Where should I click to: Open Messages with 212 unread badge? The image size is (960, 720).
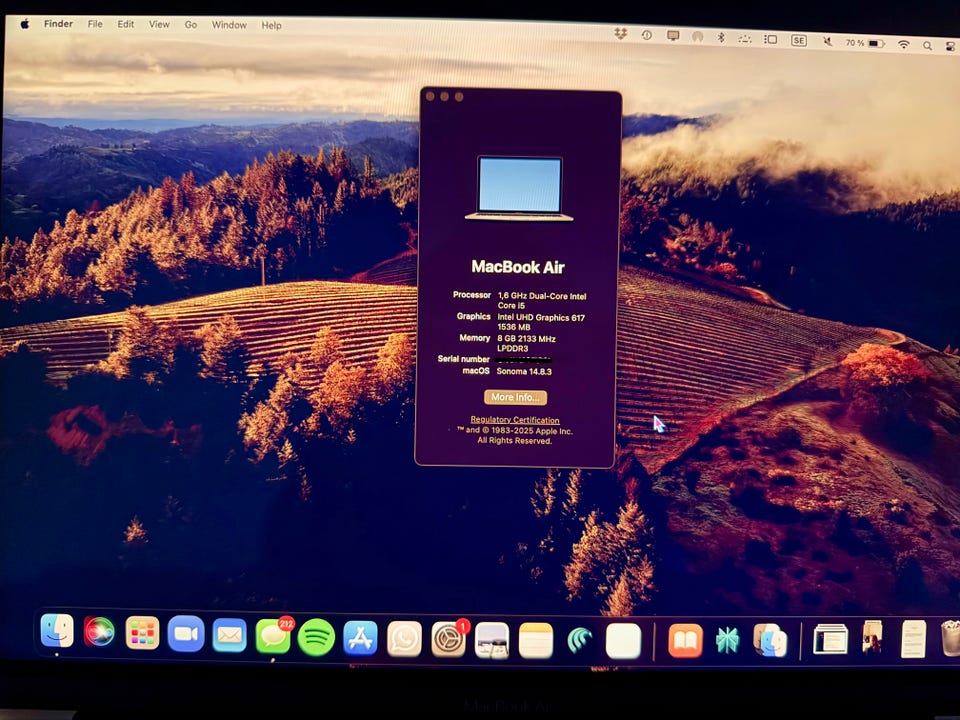click(272, 636)
